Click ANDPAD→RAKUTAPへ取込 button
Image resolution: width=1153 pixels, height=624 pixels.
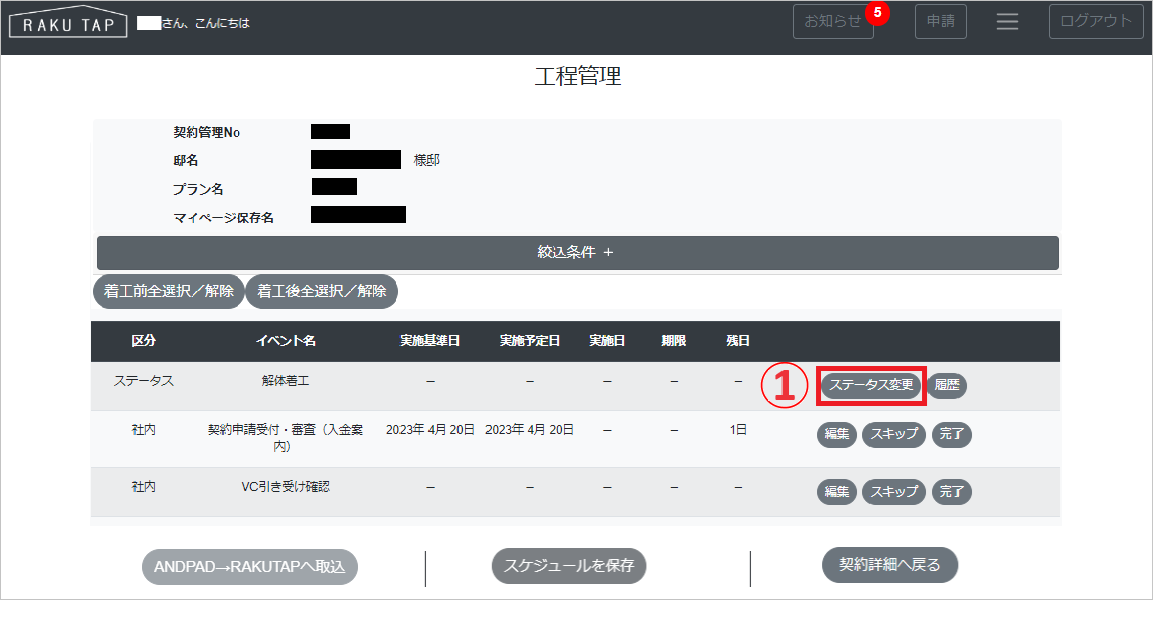[250, 567]
